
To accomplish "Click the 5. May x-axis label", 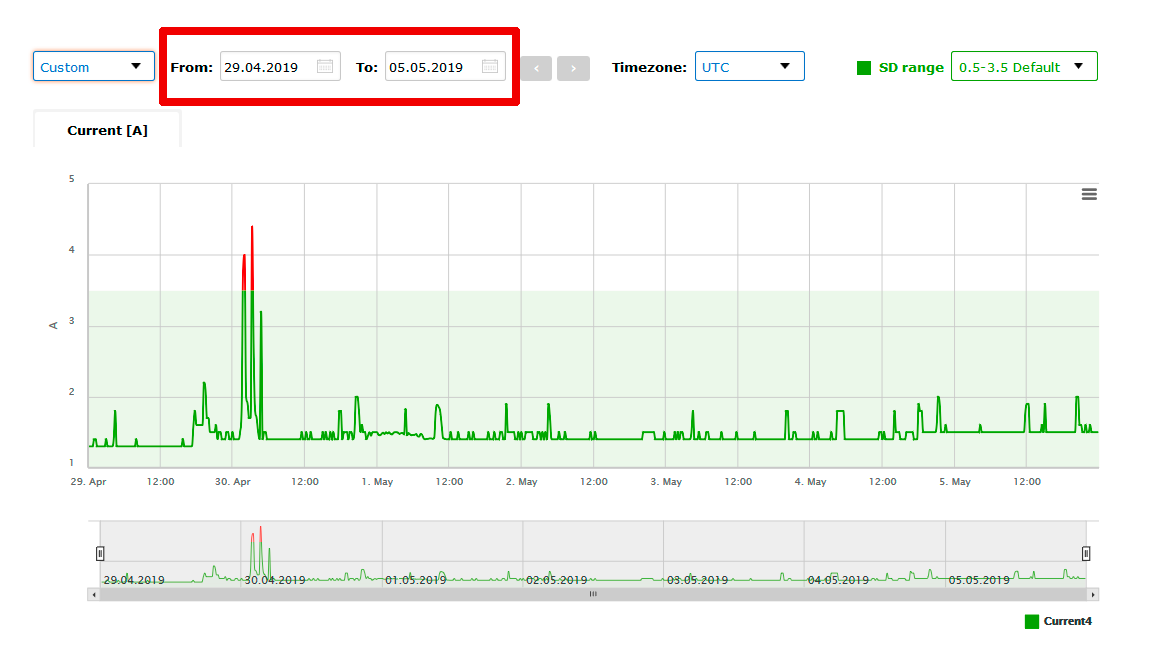I will pos(955,482).
